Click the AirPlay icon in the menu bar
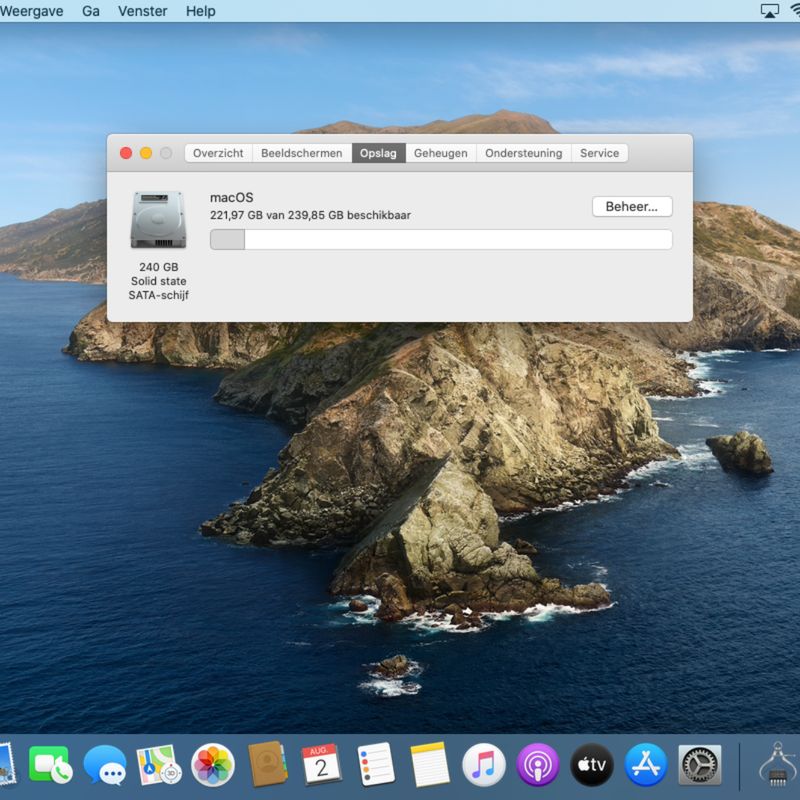The width and height of the screenshot is (800, 800). 769,11
